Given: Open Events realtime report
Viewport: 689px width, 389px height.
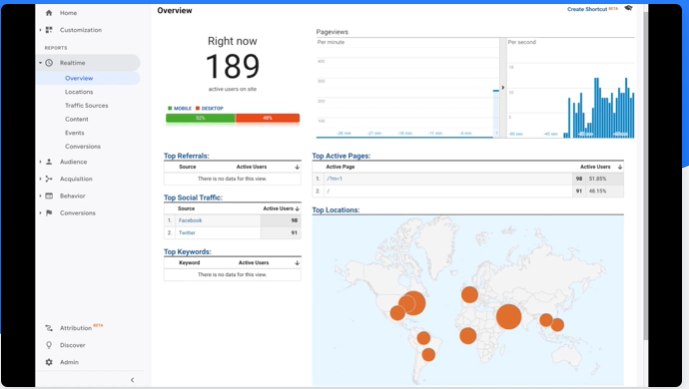Looking at the screenshot, I should (x=75, y=133).
